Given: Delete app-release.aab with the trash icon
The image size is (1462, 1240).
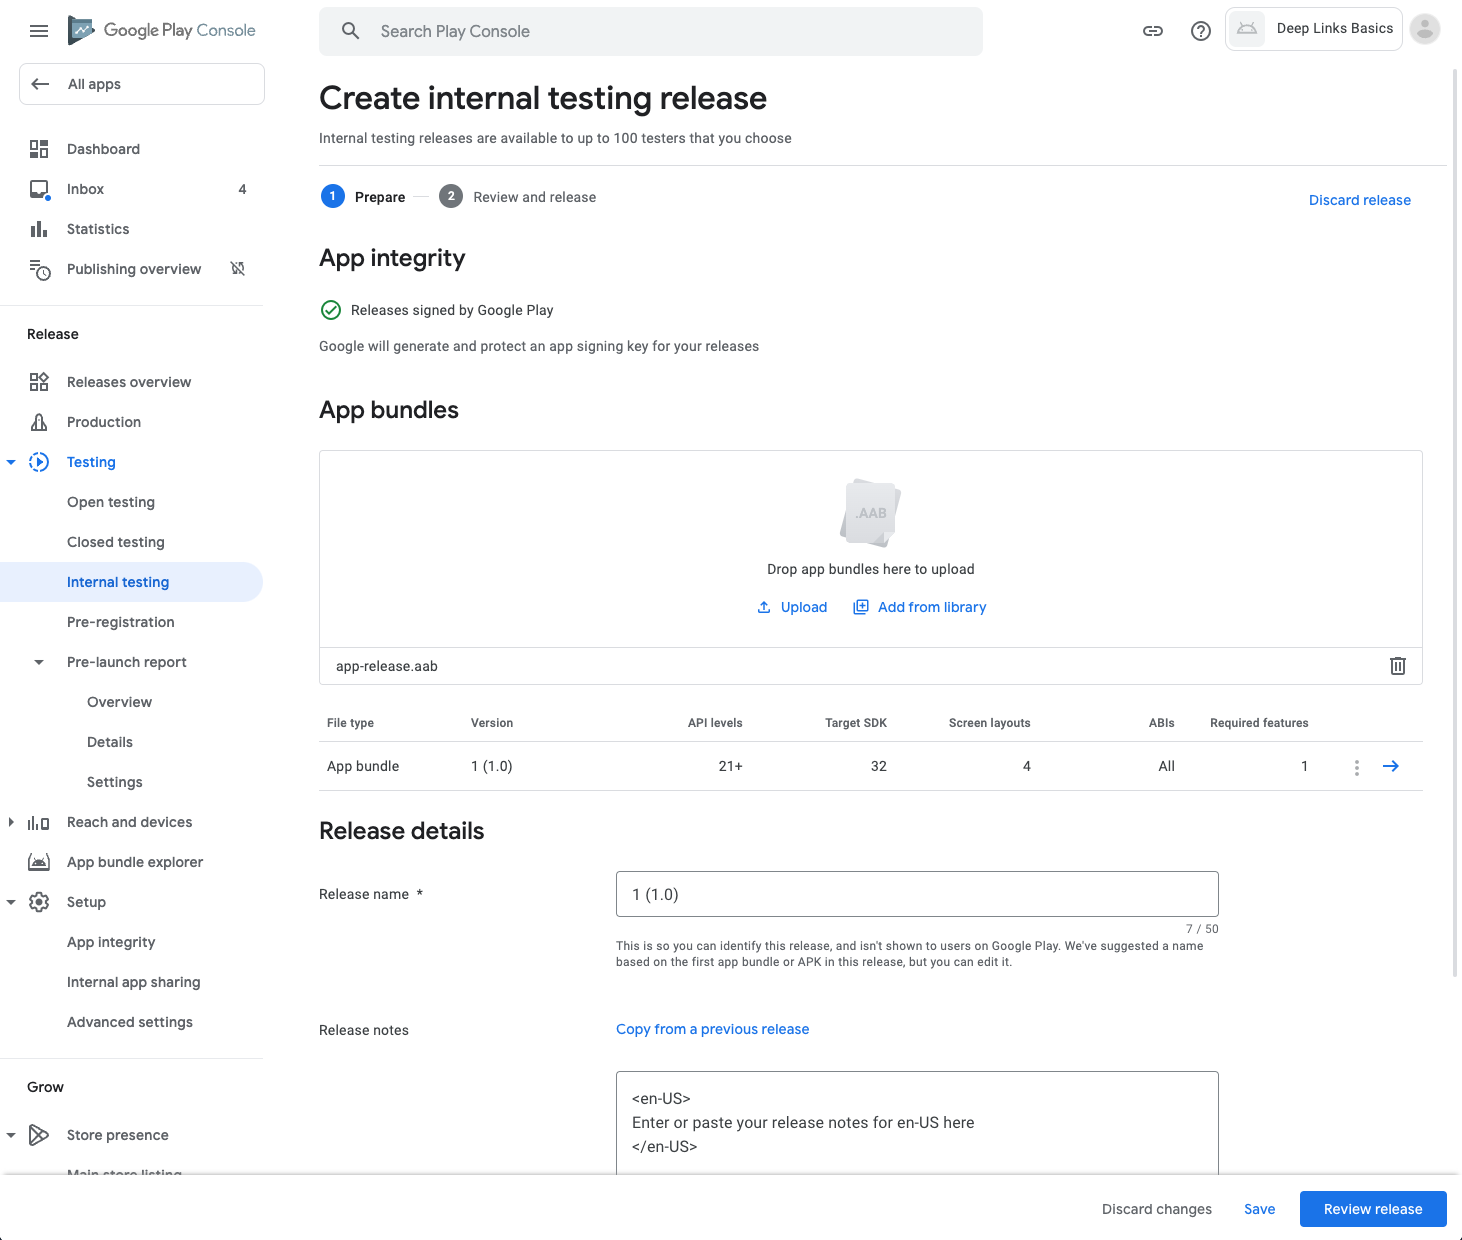Looking at the screenshot, I should click(1397, 666).
